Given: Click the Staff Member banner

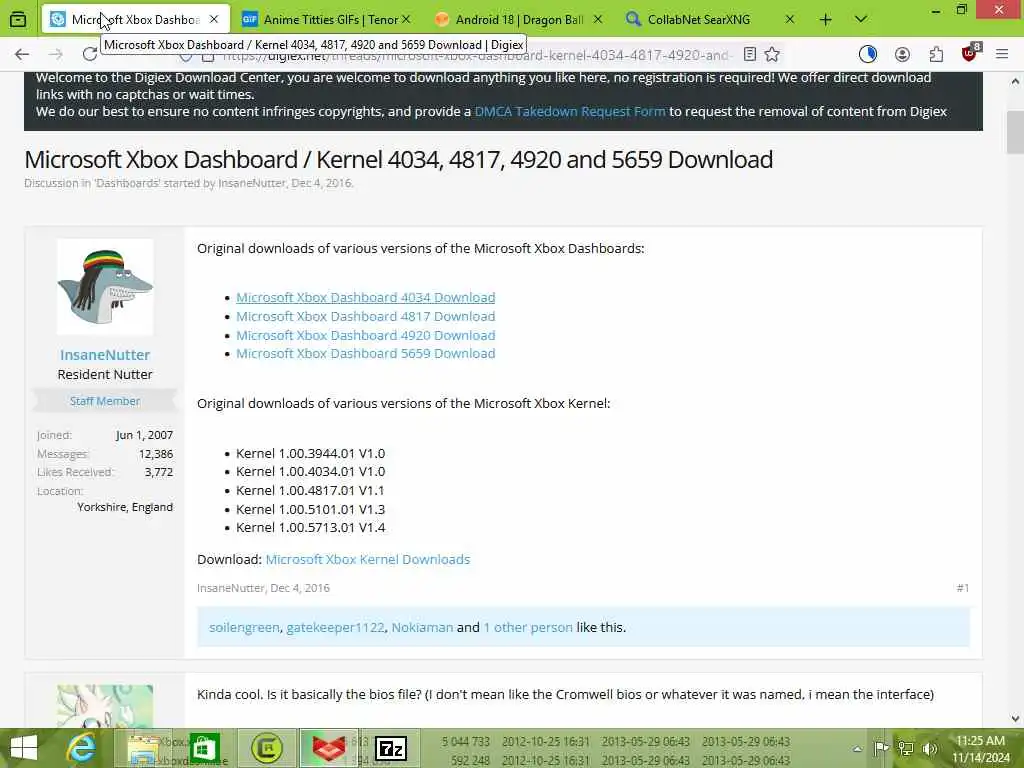Looking at the screenshot, I should tap(105, 401).
